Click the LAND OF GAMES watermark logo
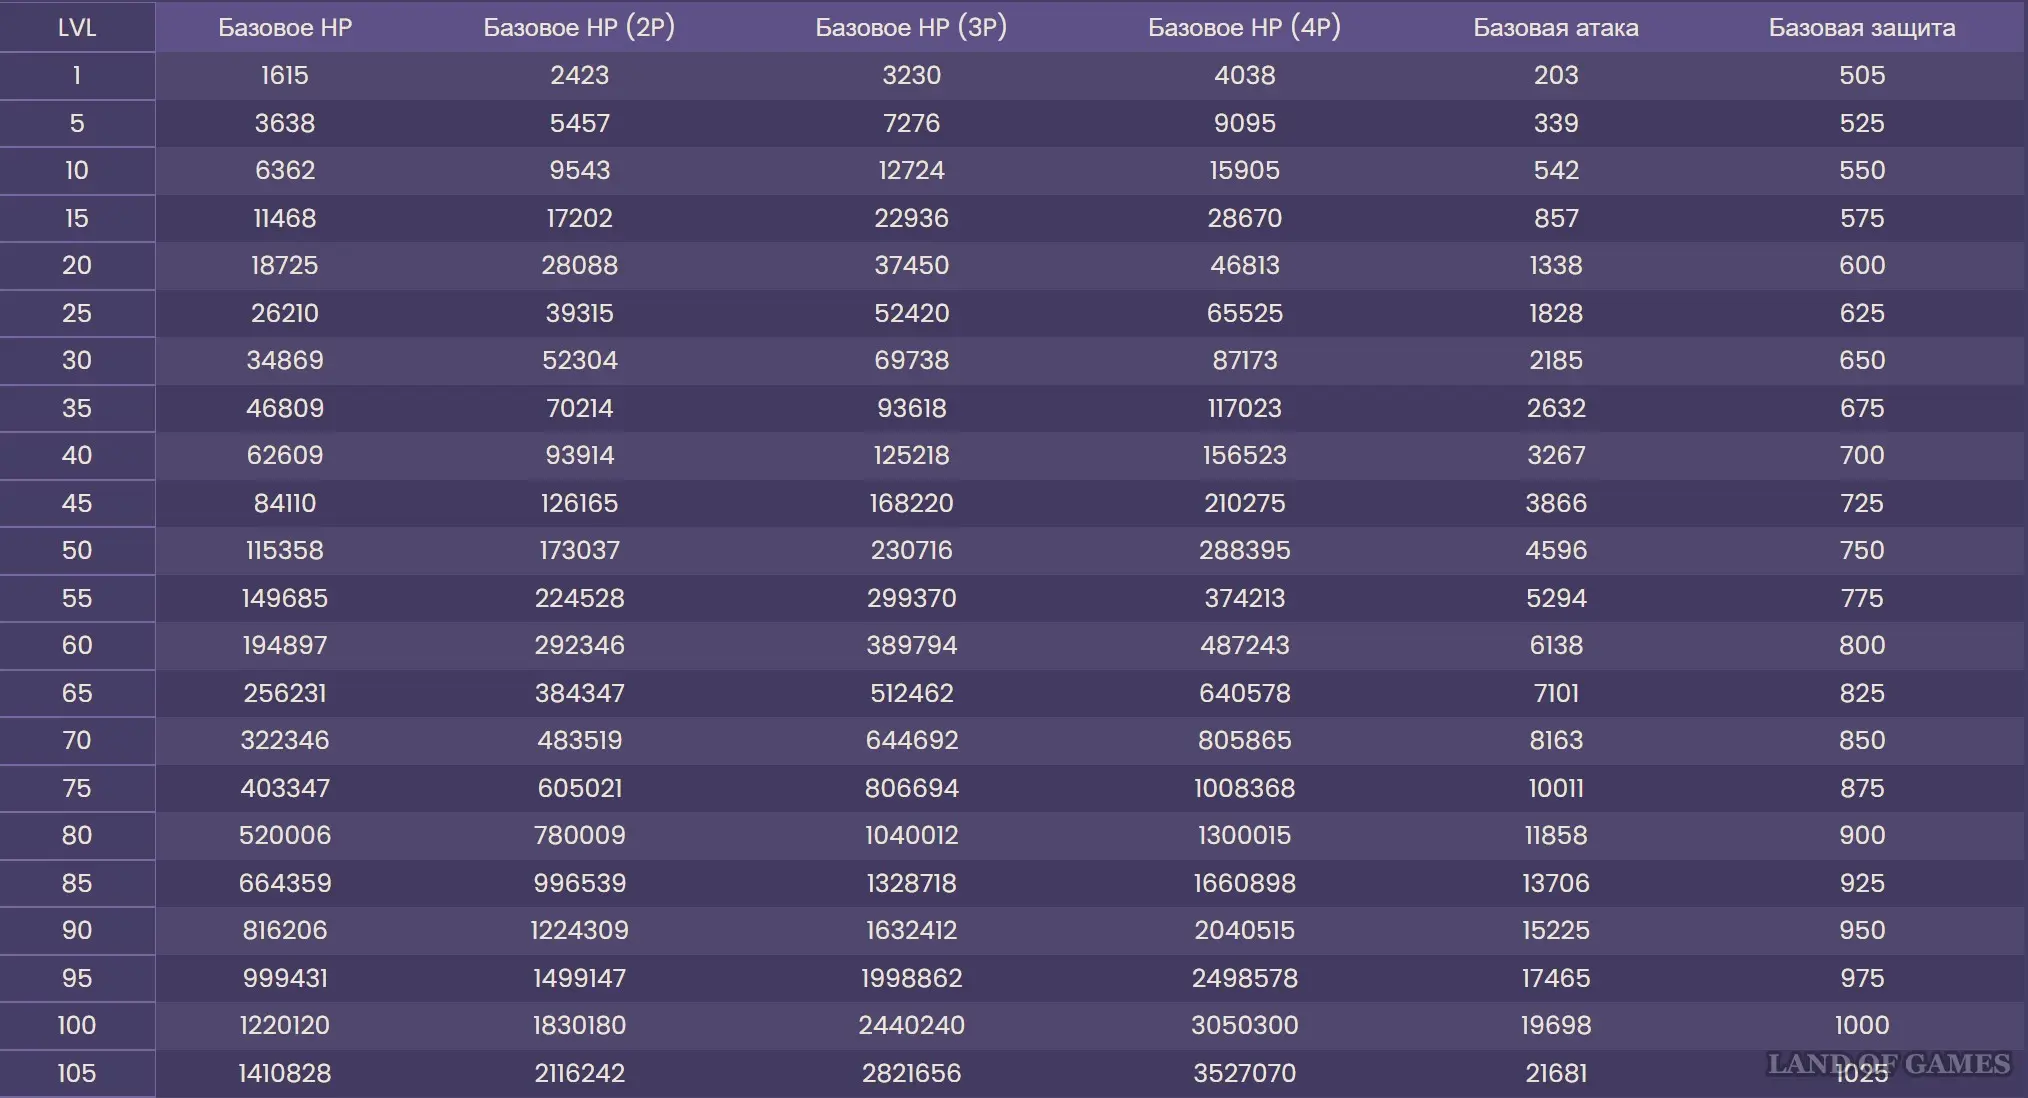 pos(1888,1063)
